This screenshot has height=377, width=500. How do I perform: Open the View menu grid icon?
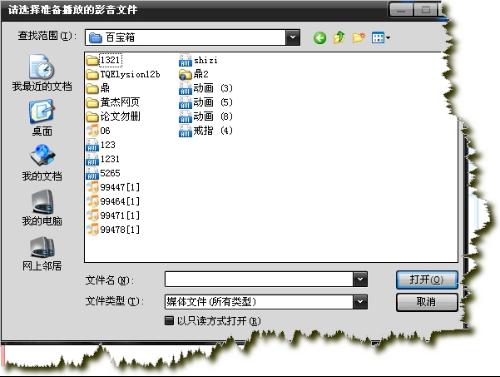click(x=381, y=38)
